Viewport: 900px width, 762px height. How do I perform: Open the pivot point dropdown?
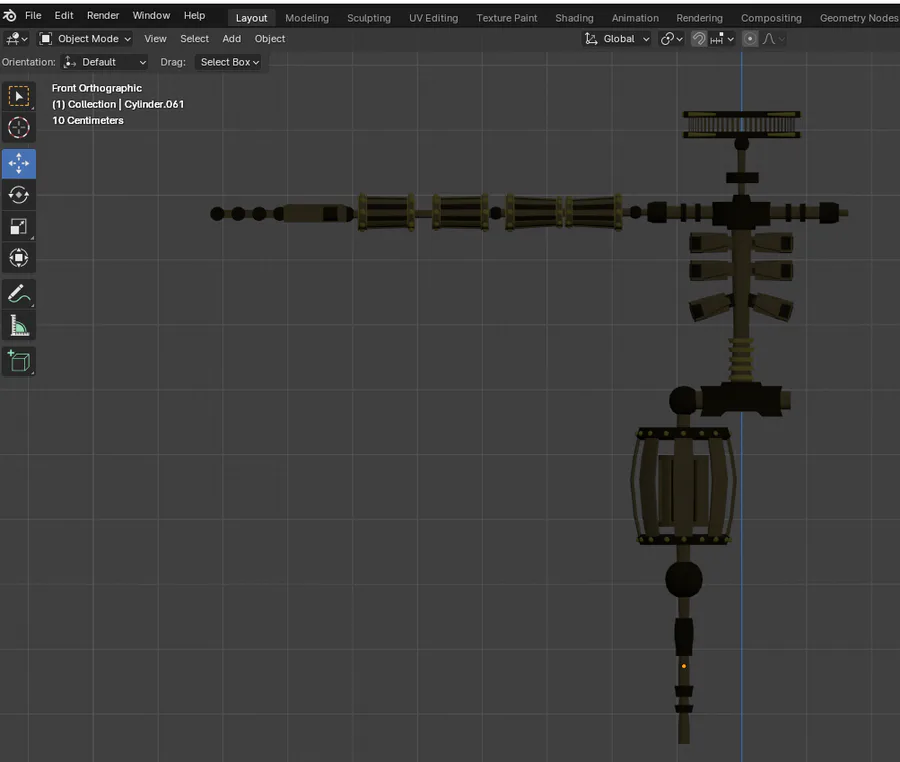pyautogui.click(x=671, y=39)
